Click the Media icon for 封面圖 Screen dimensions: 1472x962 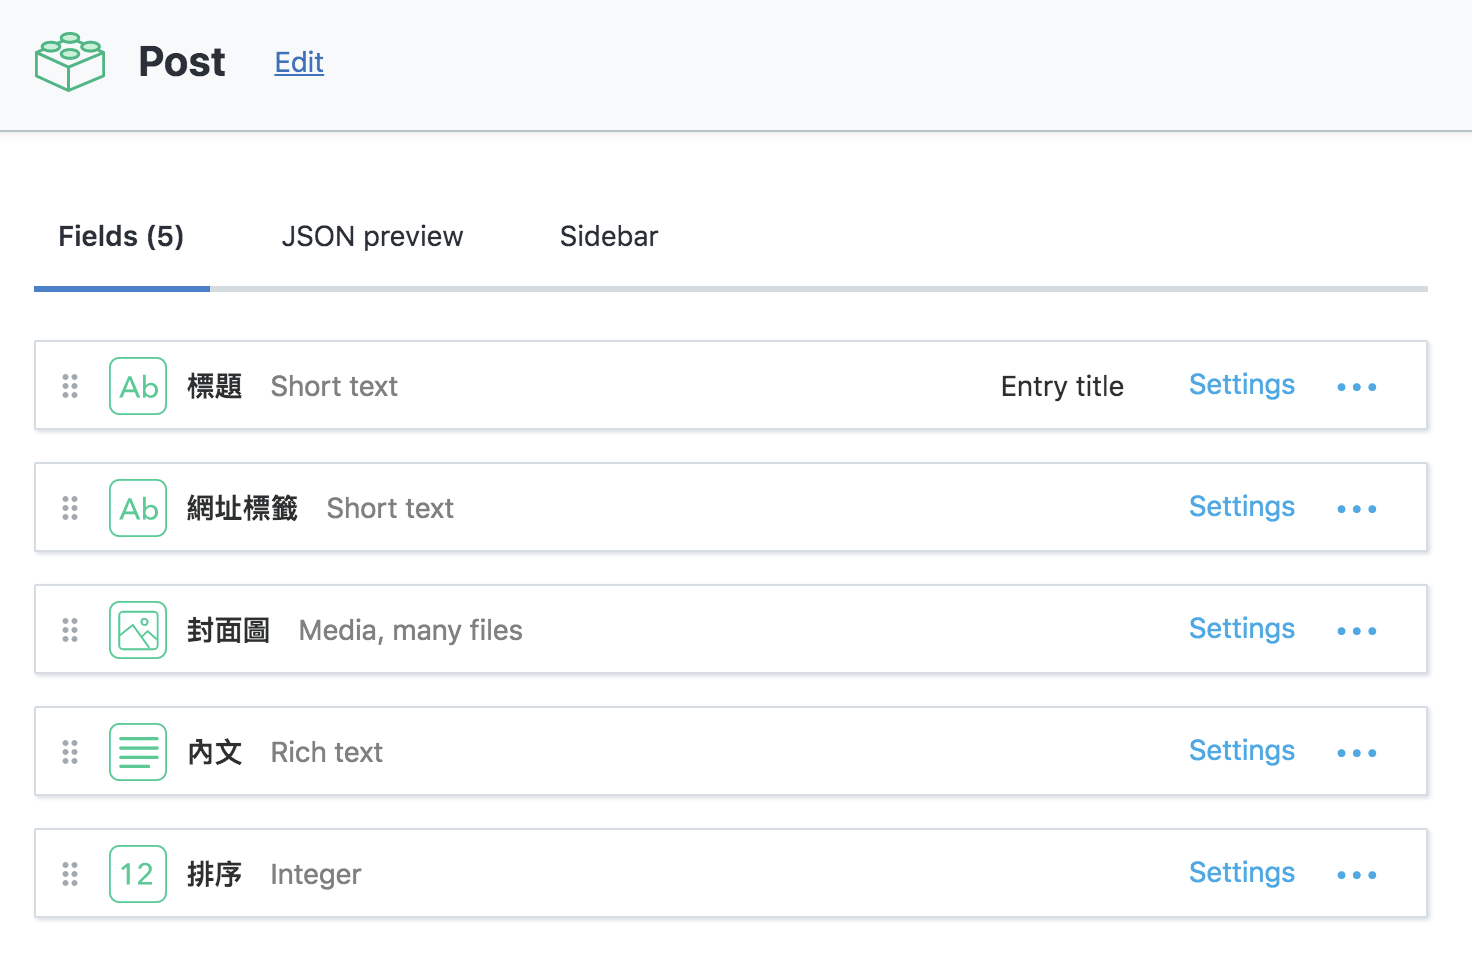click(x=138, y=630)
